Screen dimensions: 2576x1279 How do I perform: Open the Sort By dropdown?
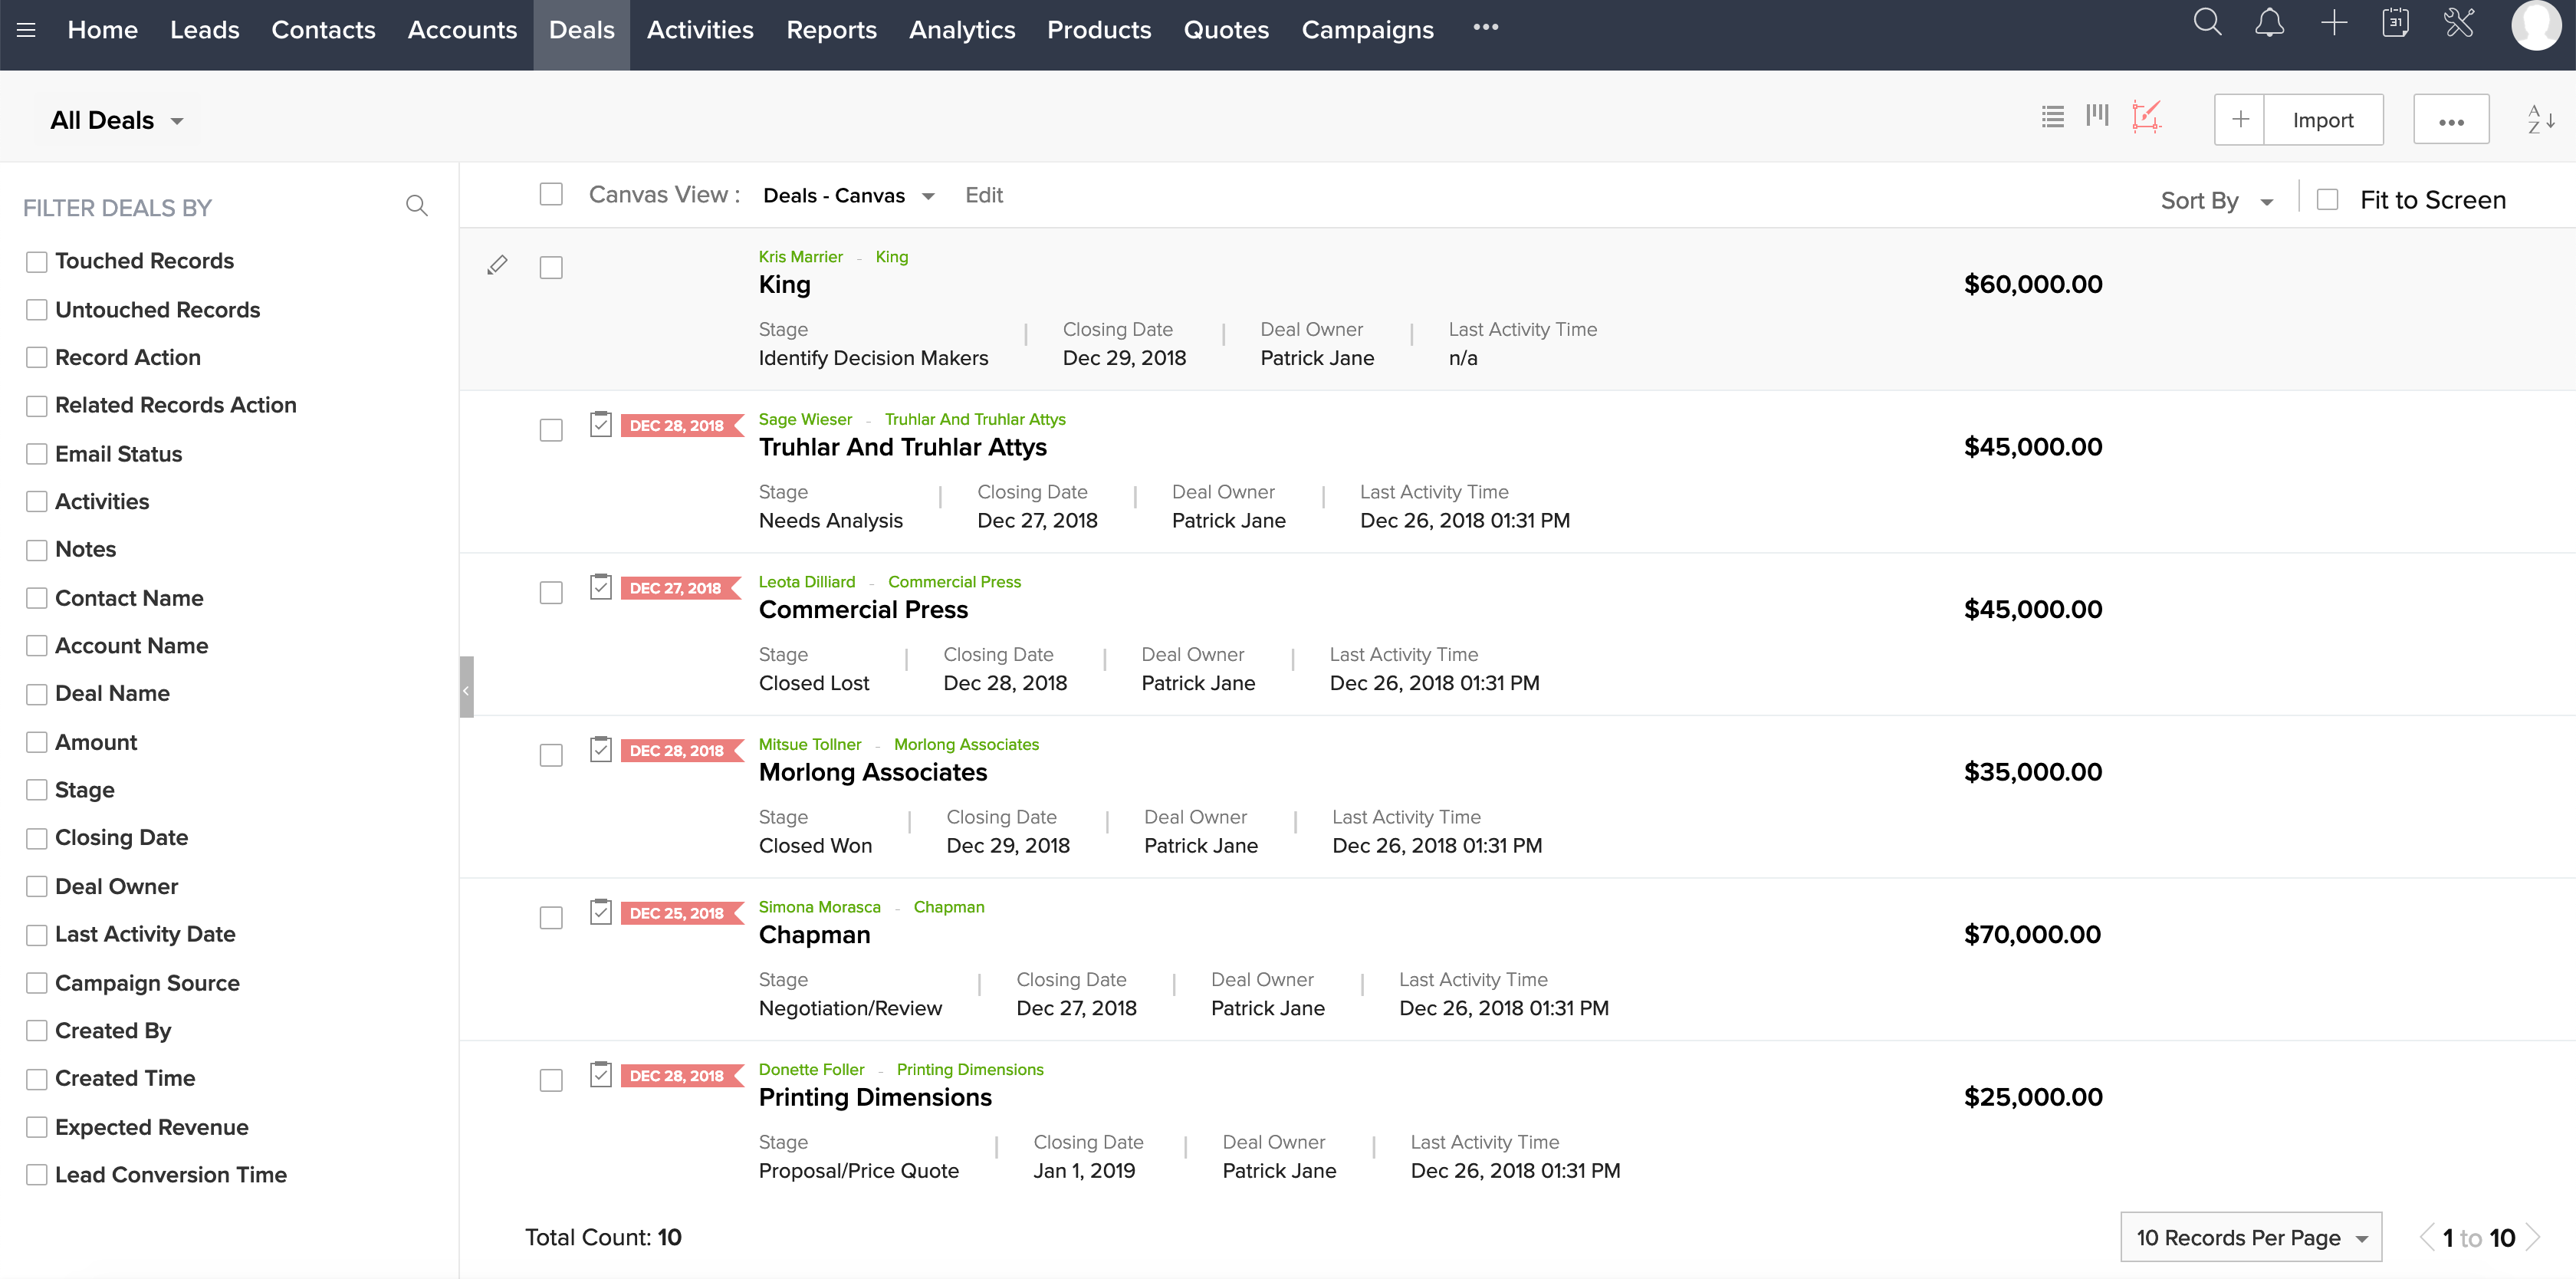click(2215, 200)
